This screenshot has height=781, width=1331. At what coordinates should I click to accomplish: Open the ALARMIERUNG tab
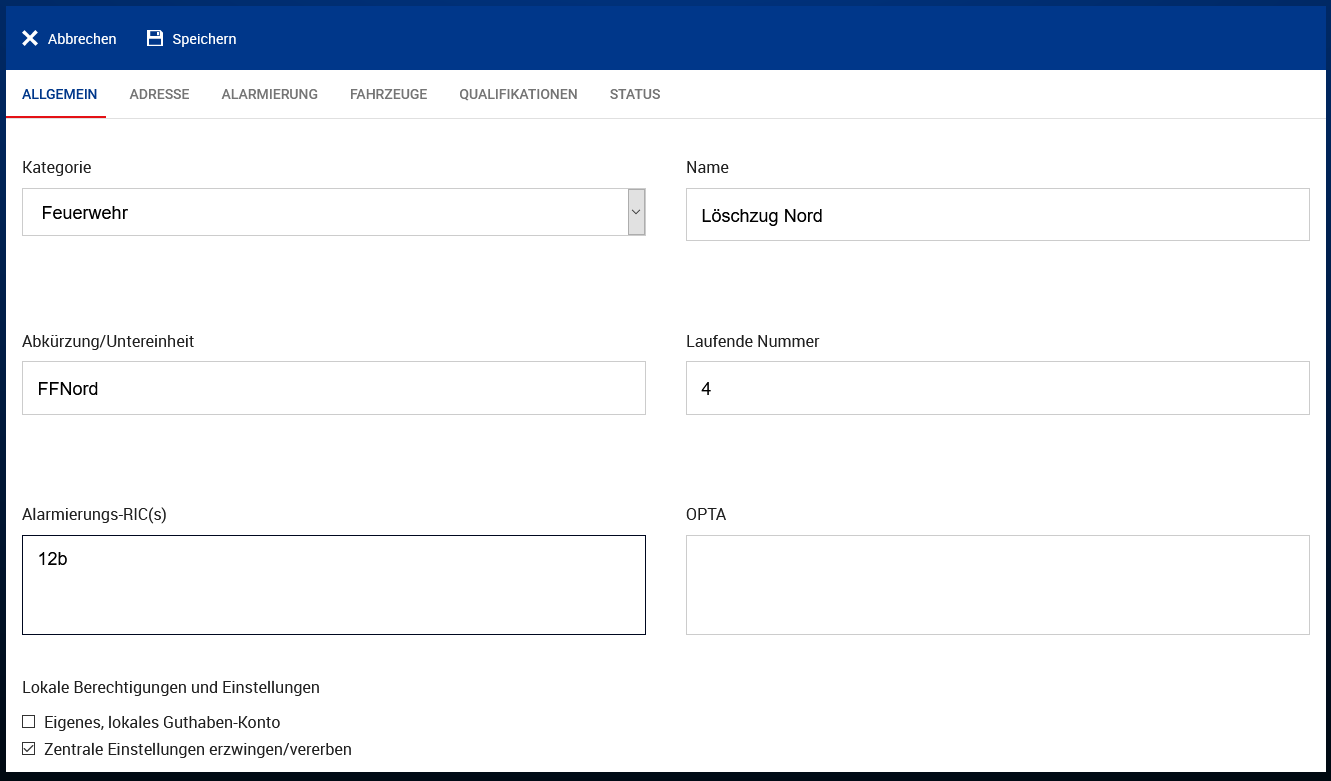click(x=270, y=94)
